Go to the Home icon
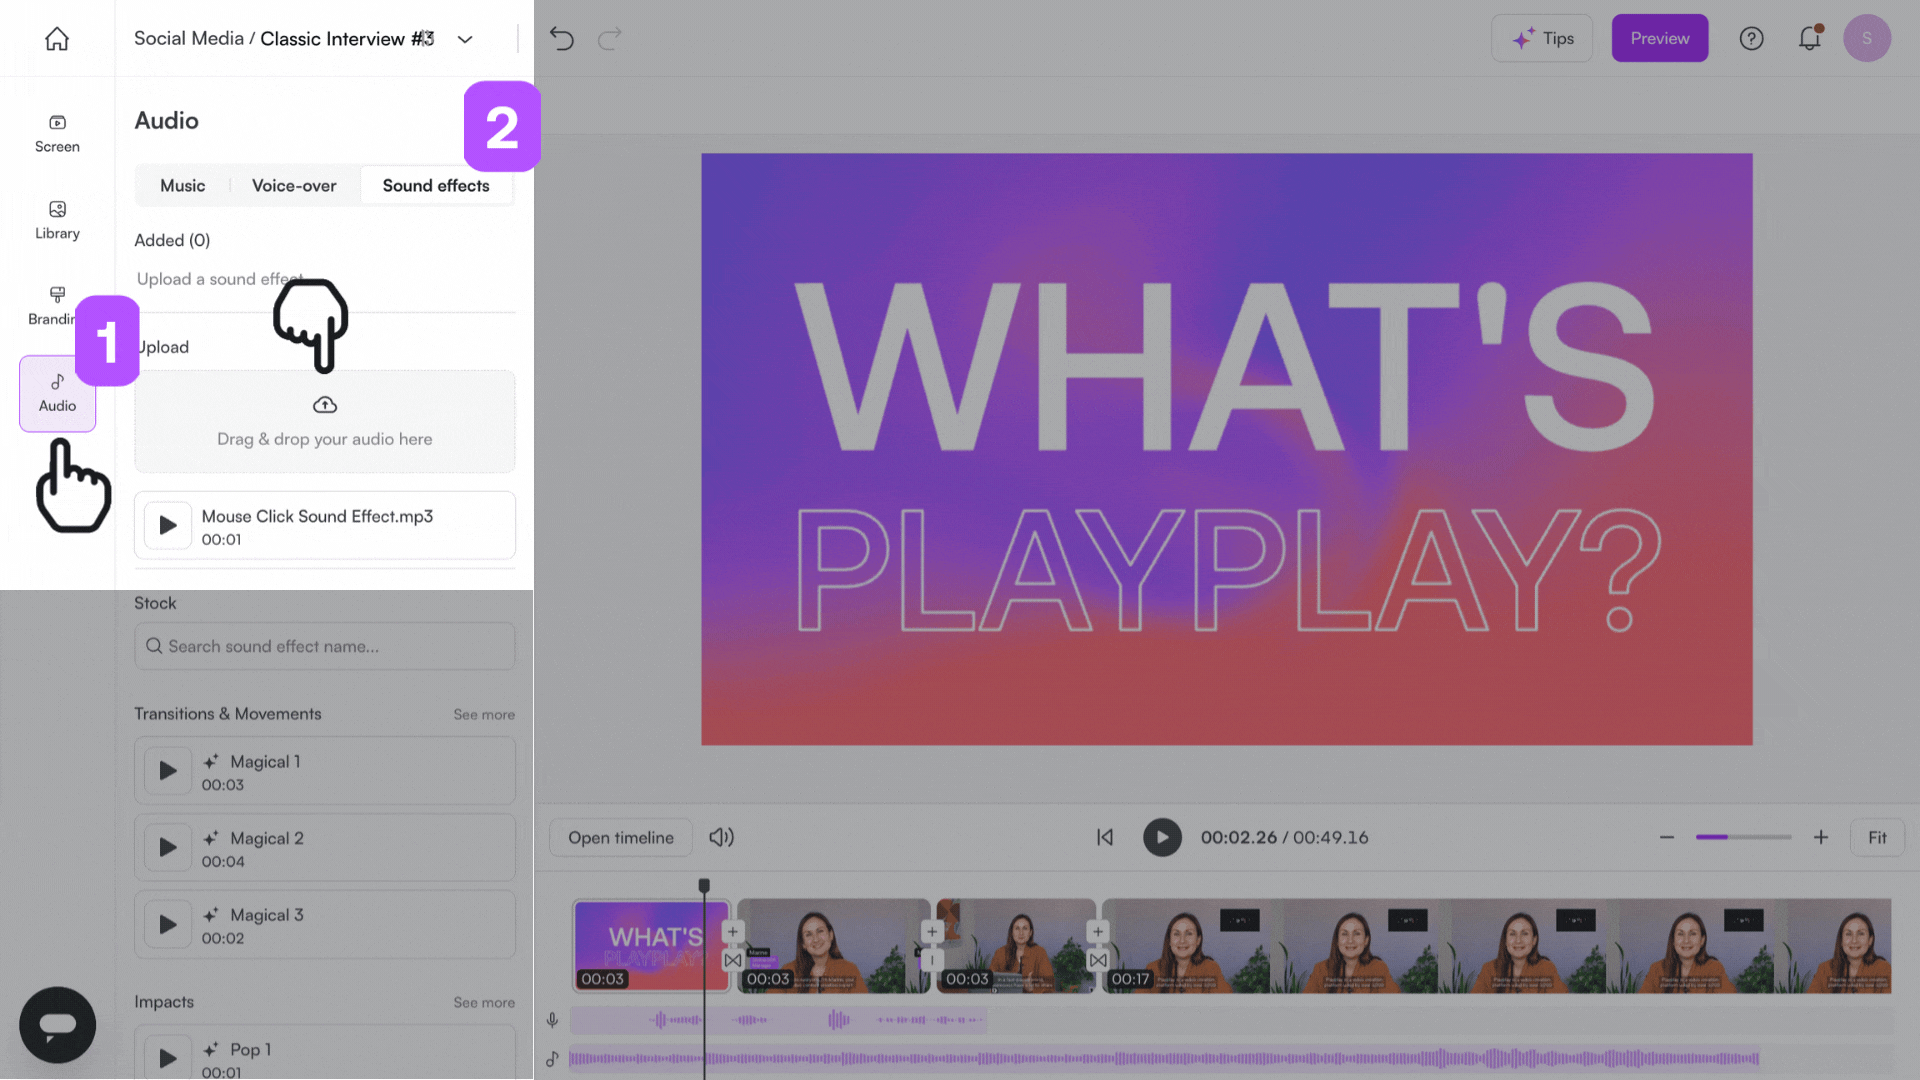The width and height of the screenshot is (1920, 1080). (57, 39)
